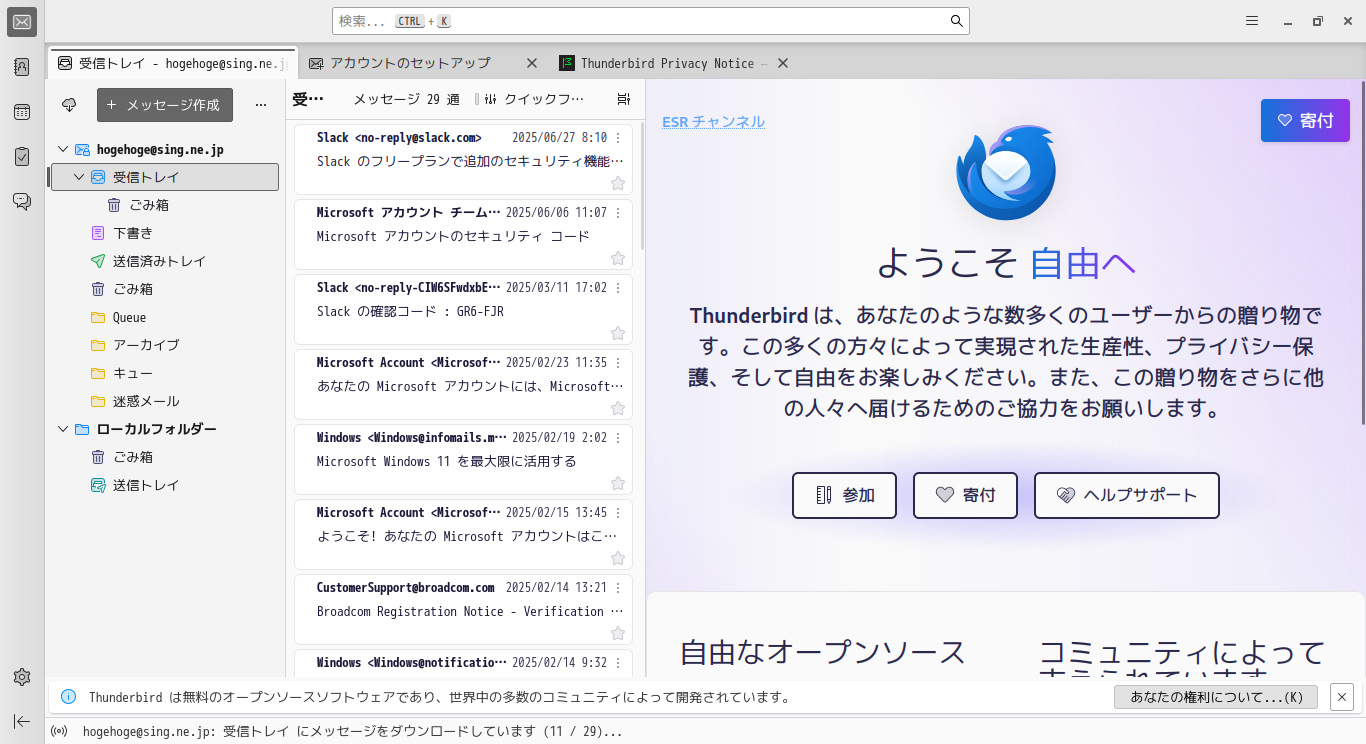Click the メッセージ作成 compose button
The image size is (1366, 744).
[165, 105]
